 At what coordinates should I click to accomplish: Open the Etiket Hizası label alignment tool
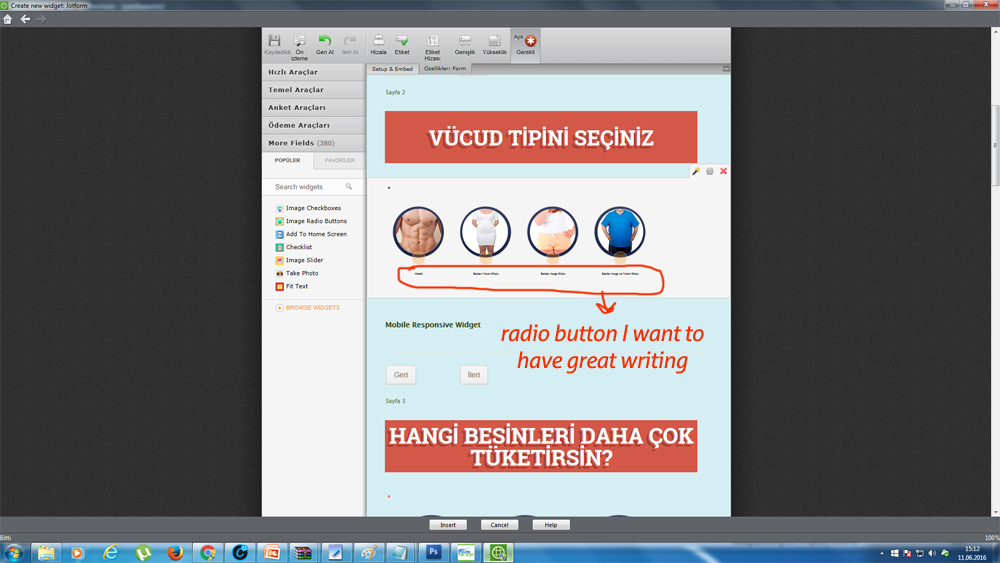click(x=432, y=45)
